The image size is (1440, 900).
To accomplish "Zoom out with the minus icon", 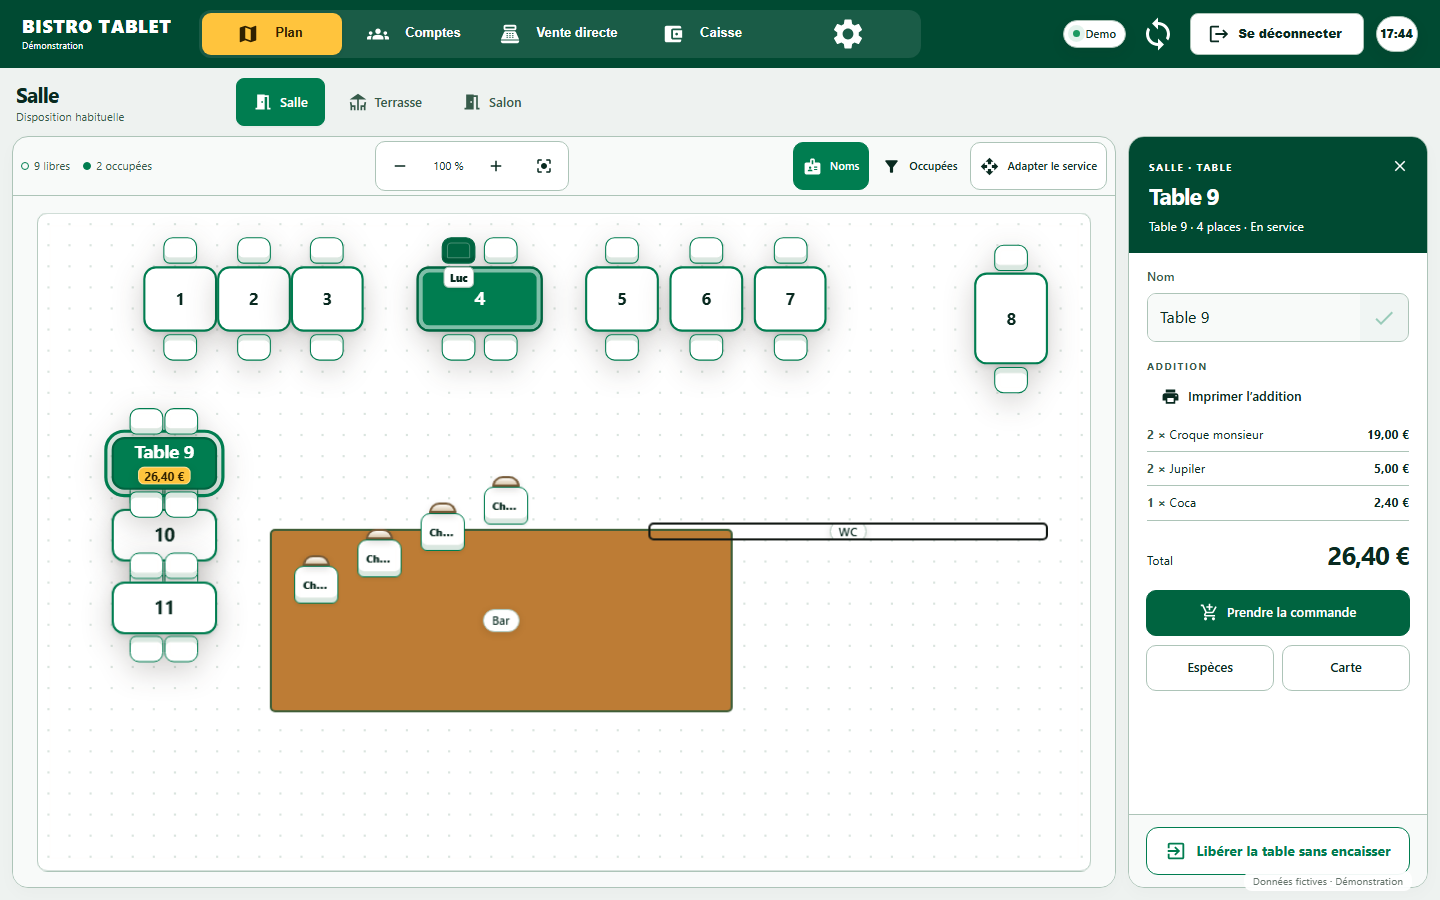I will coord(400,166).
